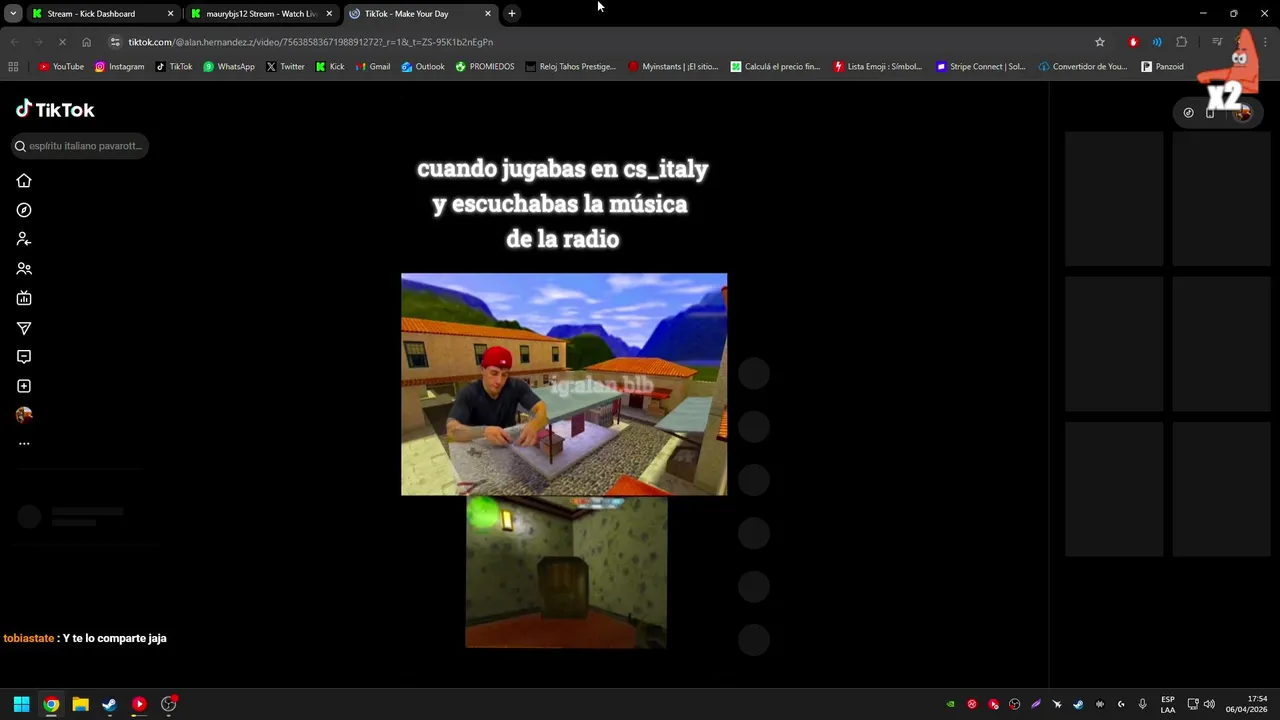
Task: Open the Calculá el precio bookmark
Action: pyautogui.click(x=775, y=67)
